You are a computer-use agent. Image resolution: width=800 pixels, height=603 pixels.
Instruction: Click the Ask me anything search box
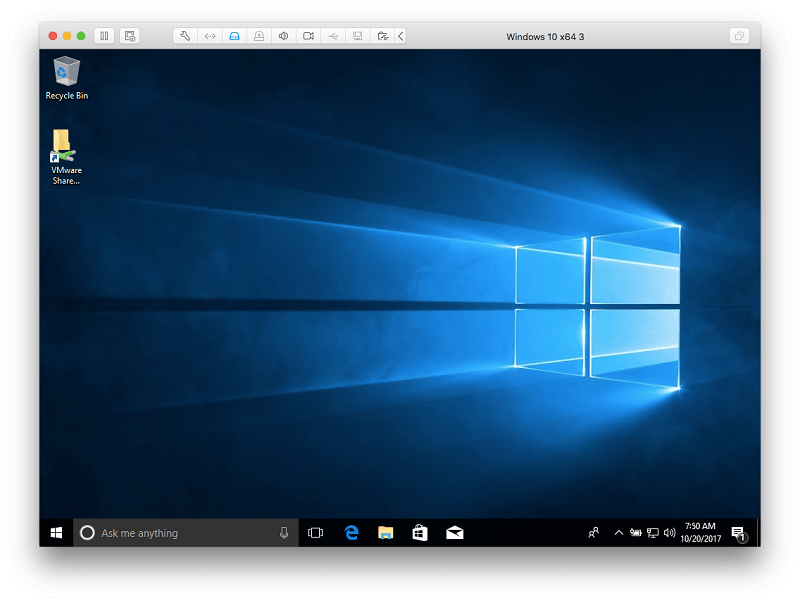(x=186, y=533)
